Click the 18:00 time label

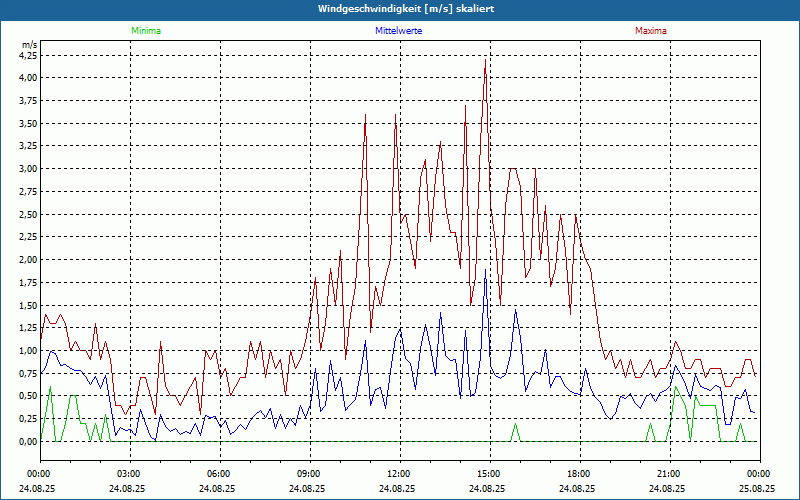point(579,474)
